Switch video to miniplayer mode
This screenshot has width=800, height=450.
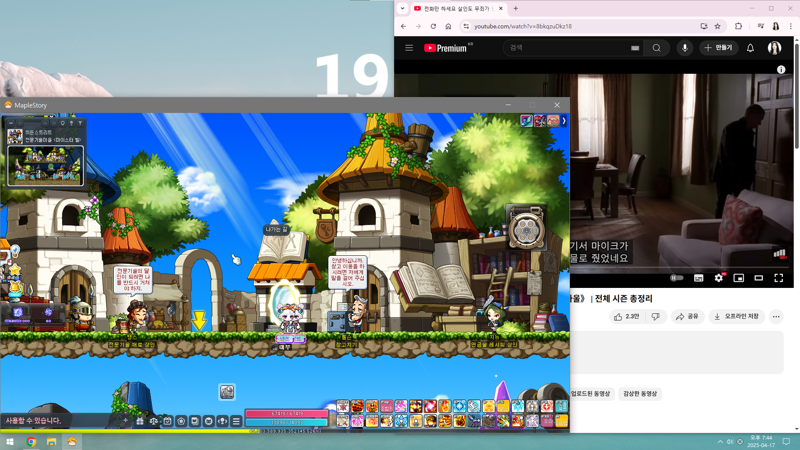[x=738, y=278]
